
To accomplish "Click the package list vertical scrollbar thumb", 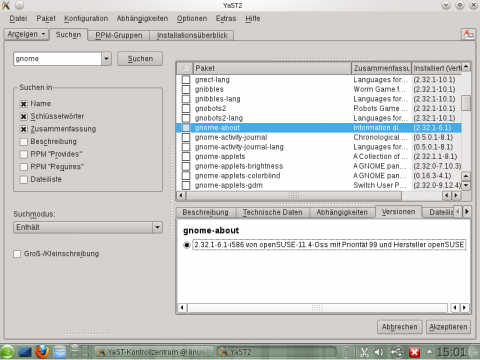I will (x=466, y=103).
